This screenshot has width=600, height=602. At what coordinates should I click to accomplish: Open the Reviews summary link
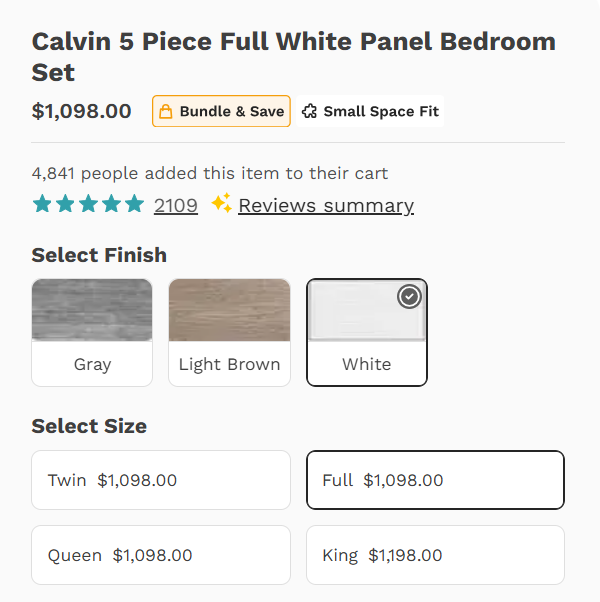(x=326, y=205)
